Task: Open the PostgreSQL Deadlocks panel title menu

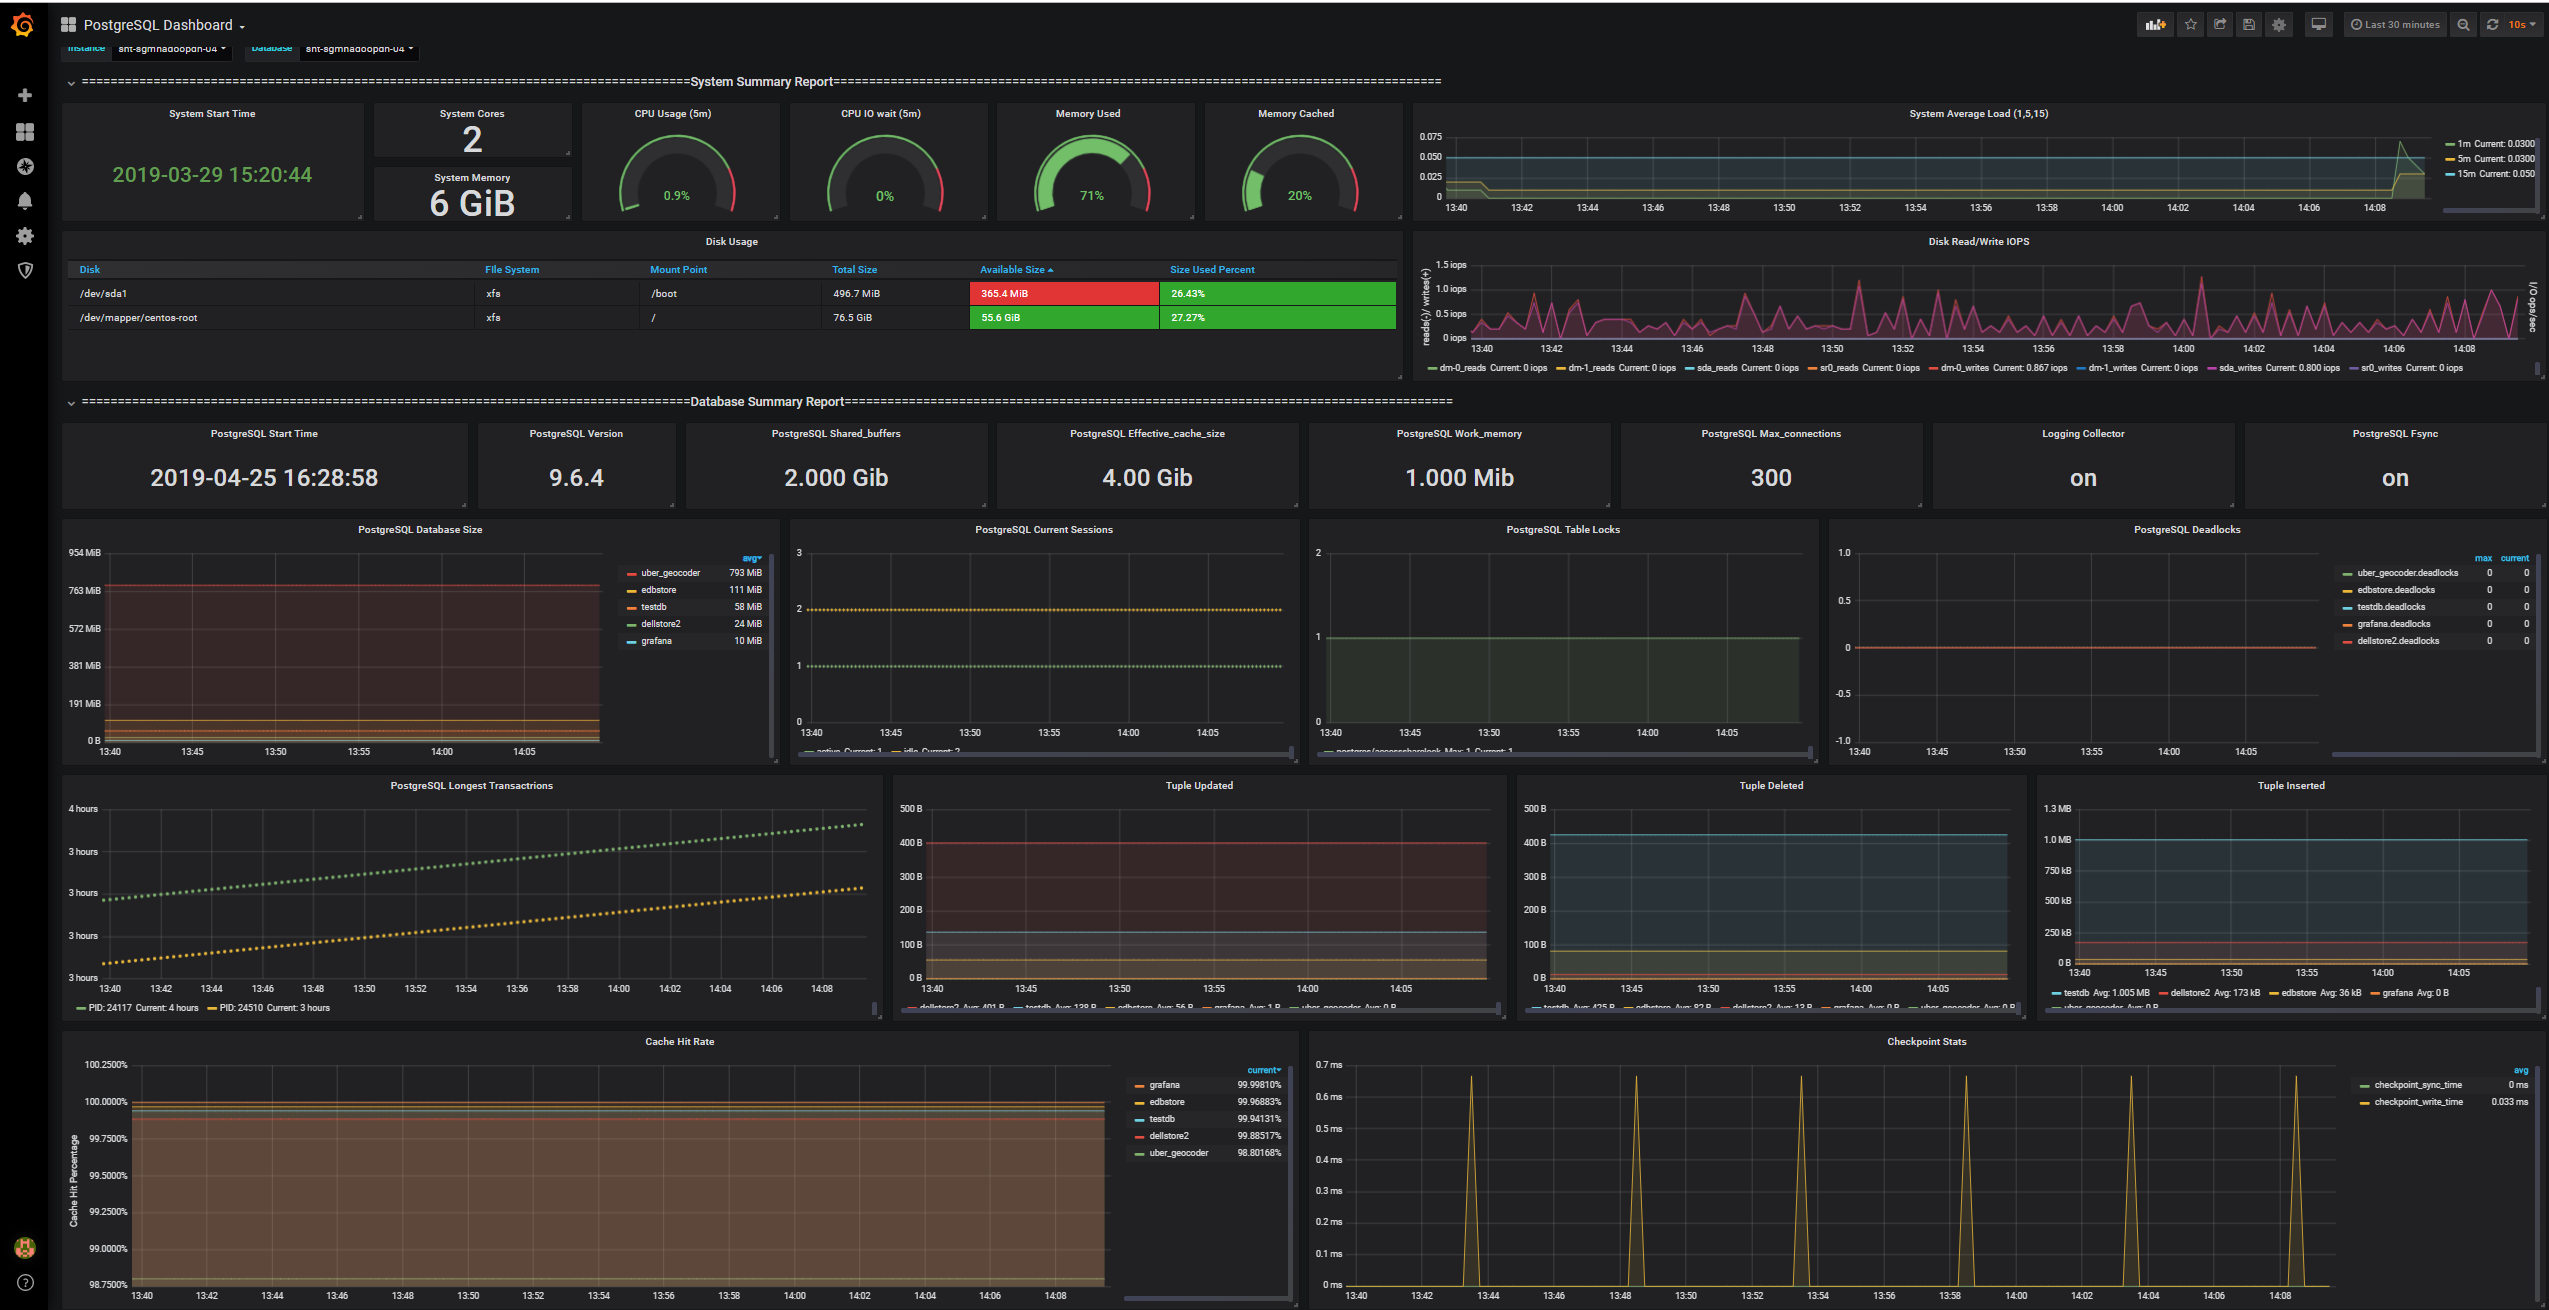Action: 2187,530
